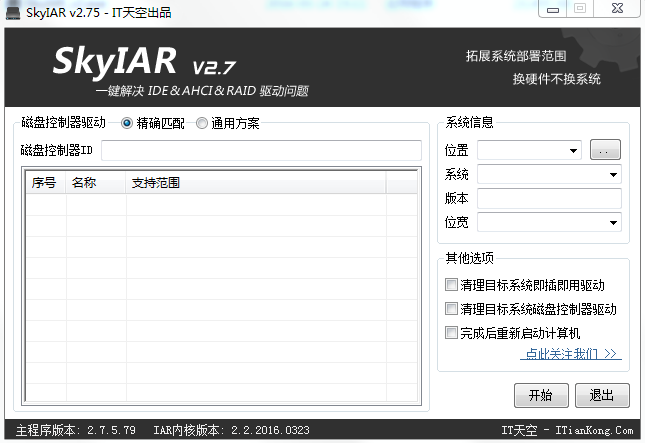Image resolution: width=645 pixels, height=443 pixels.
Task: Click the 版本 text field
Action: [549, 198]
